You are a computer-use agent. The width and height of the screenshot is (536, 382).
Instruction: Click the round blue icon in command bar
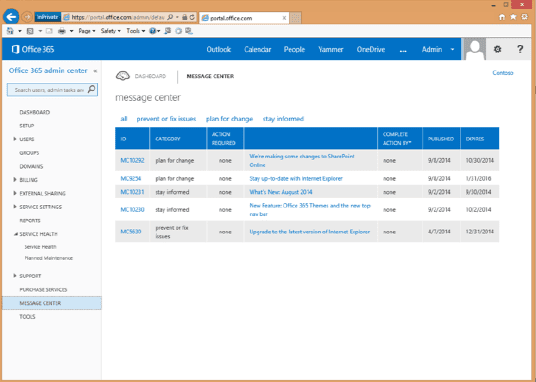coord(178,31)
